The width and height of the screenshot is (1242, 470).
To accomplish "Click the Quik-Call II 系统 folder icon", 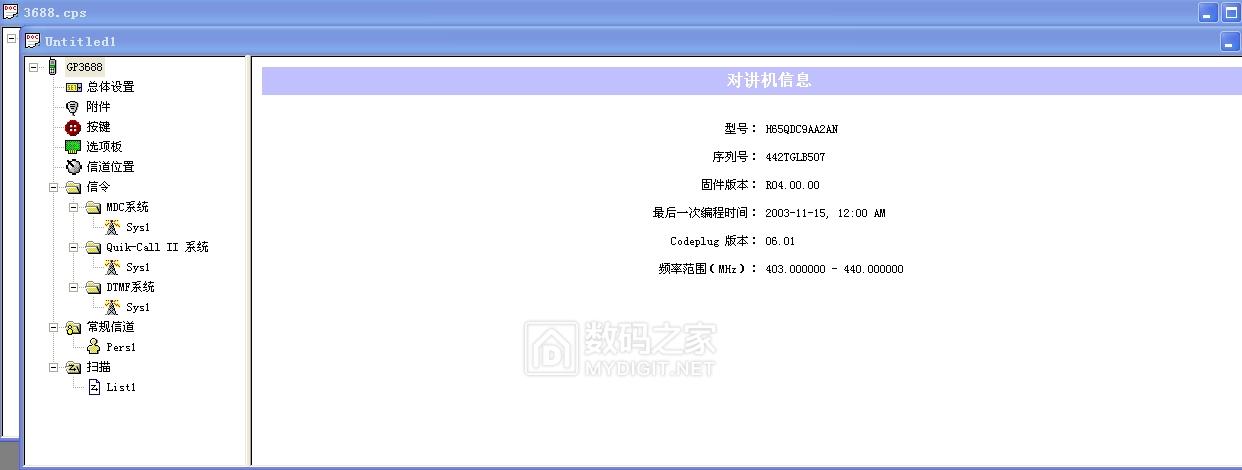I will (93, 247).
